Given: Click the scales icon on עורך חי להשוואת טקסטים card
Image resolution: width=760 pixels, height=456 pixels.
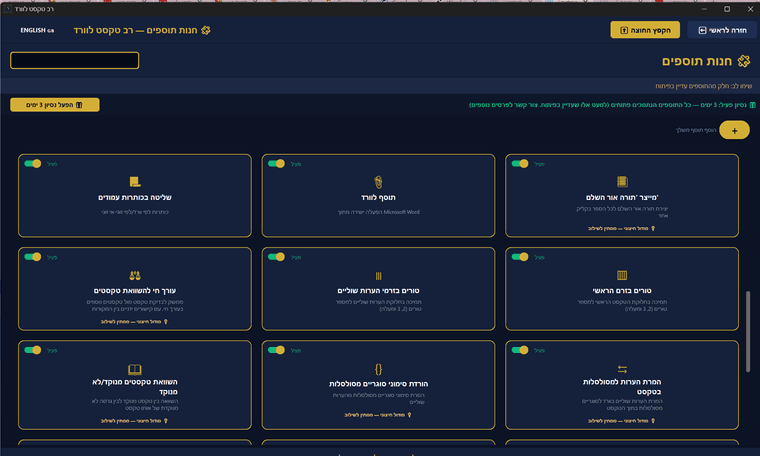Looking at the screenshot, I should coord(134,275).
